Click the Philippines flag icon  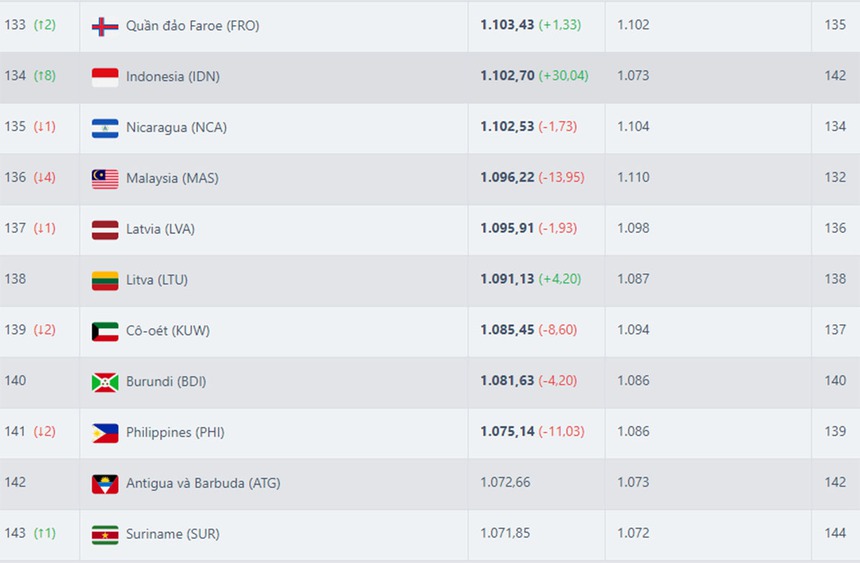pos(105,433)
